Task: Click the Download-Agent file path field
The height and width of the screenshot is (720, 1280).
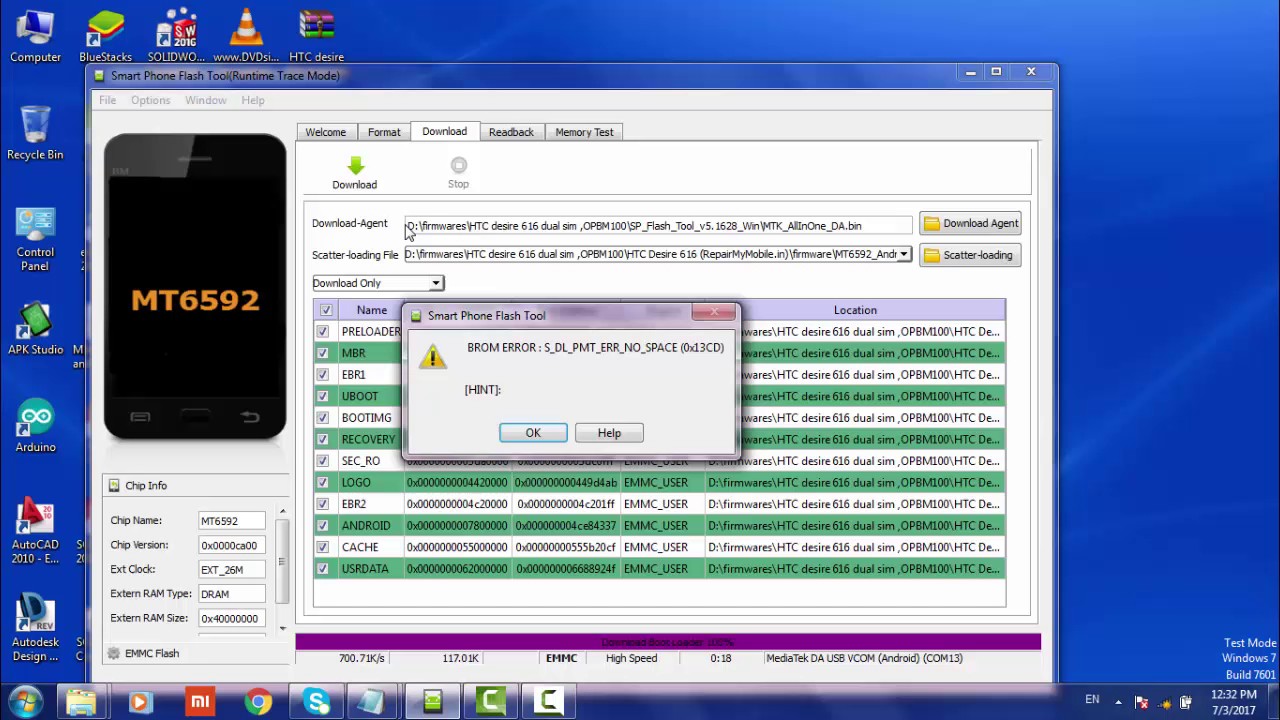Action: 658,225
